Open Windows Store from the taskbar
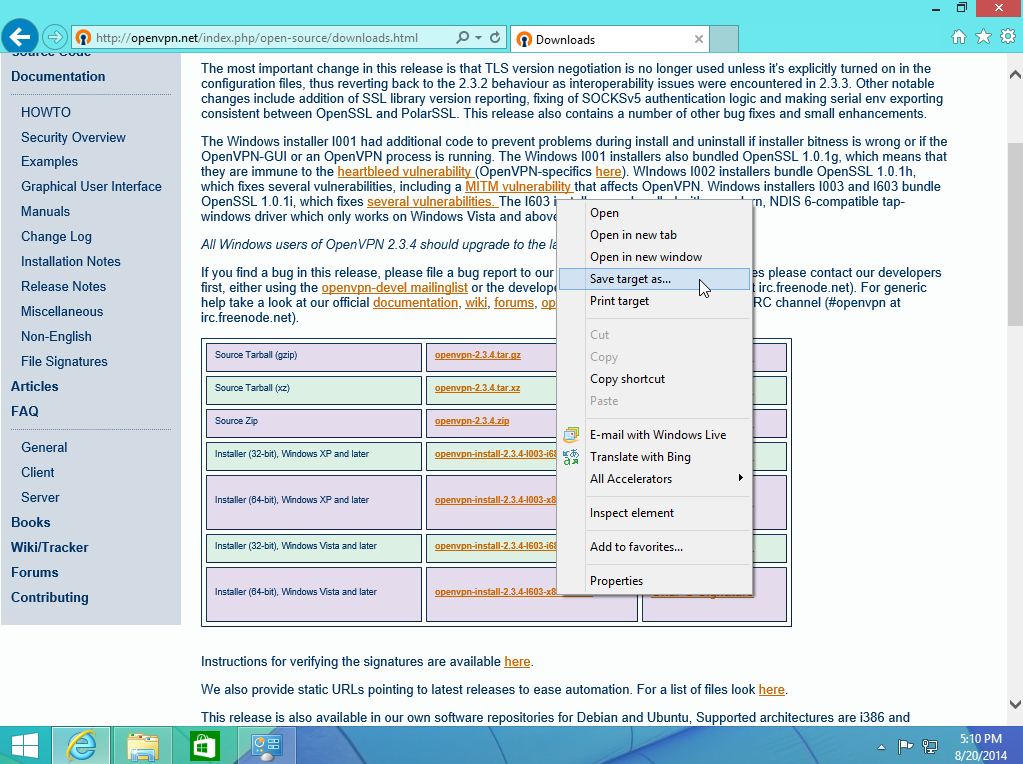This screenshot has width=1023, height=764. 205,745
